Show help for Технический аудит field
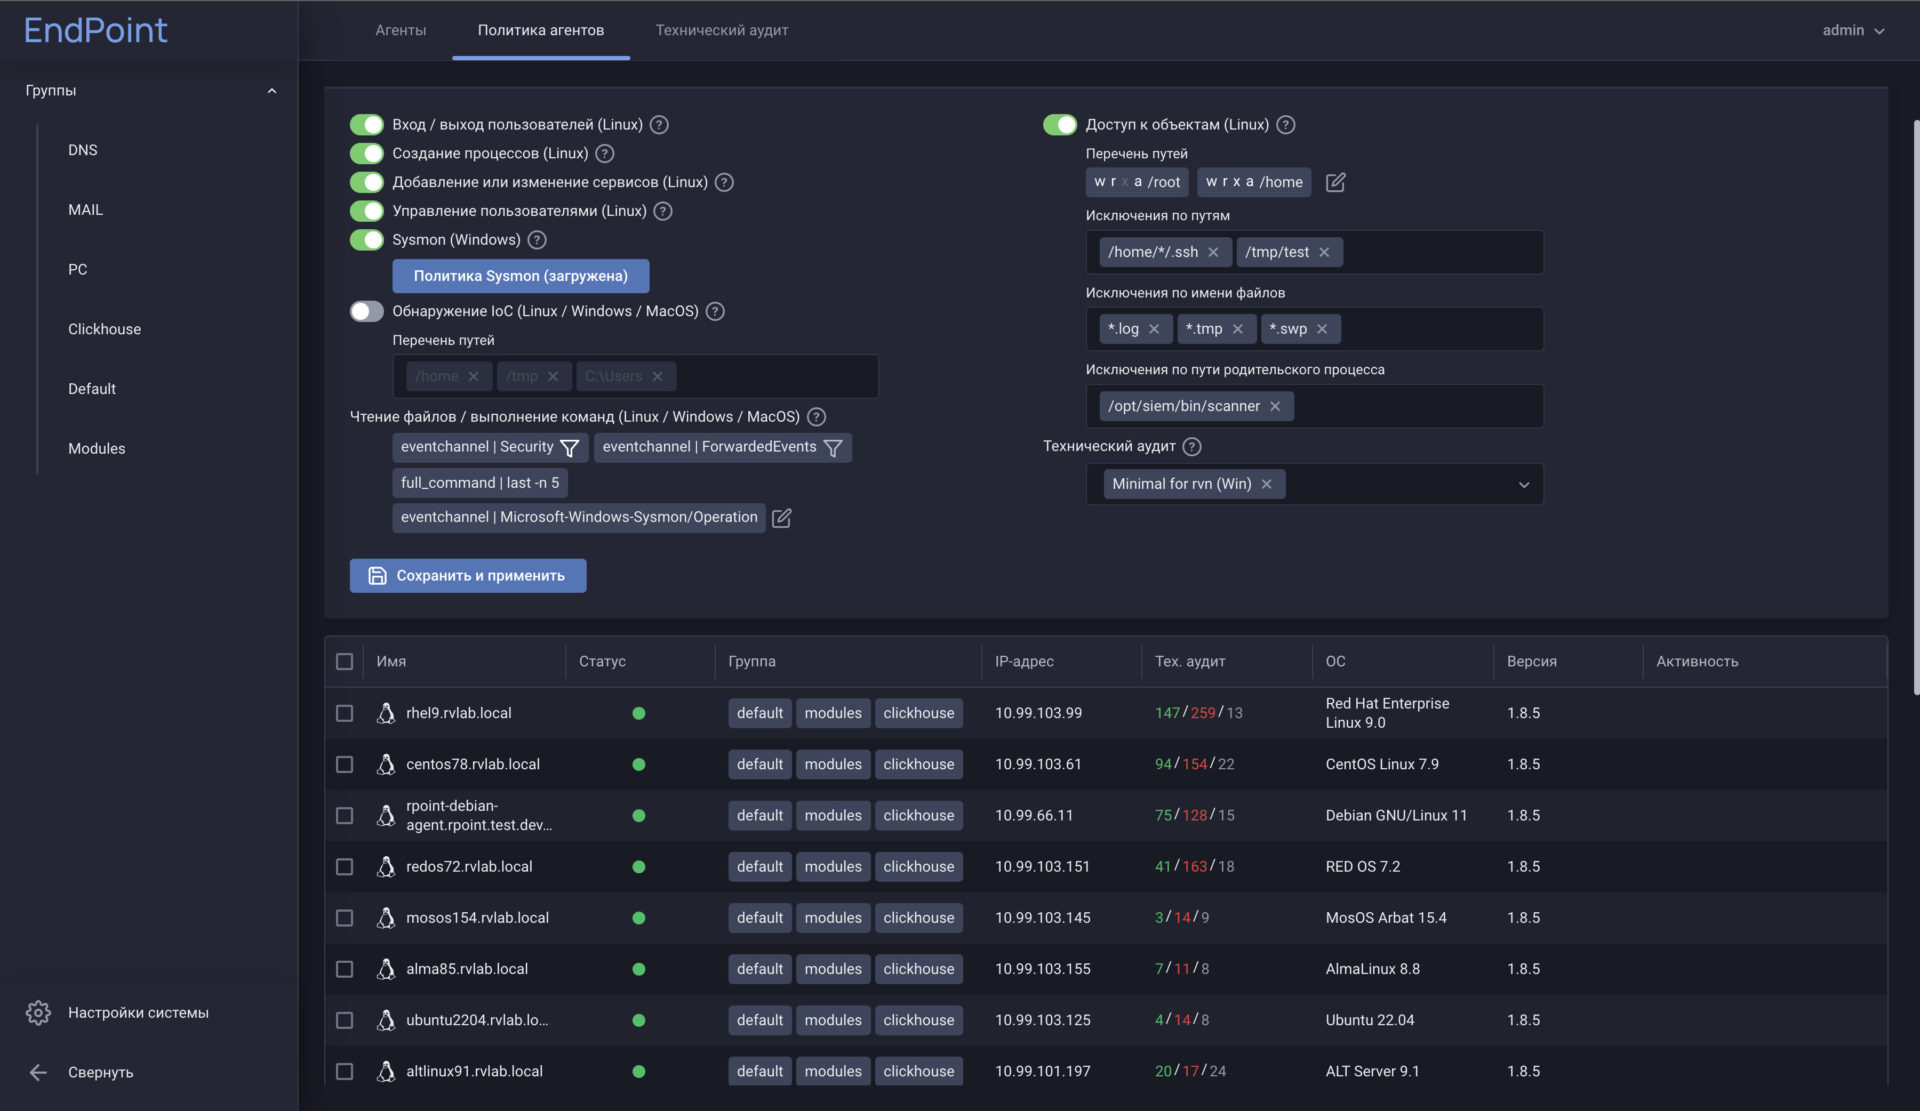Screen dimensions: 1920x1111 coord(1192,447)
